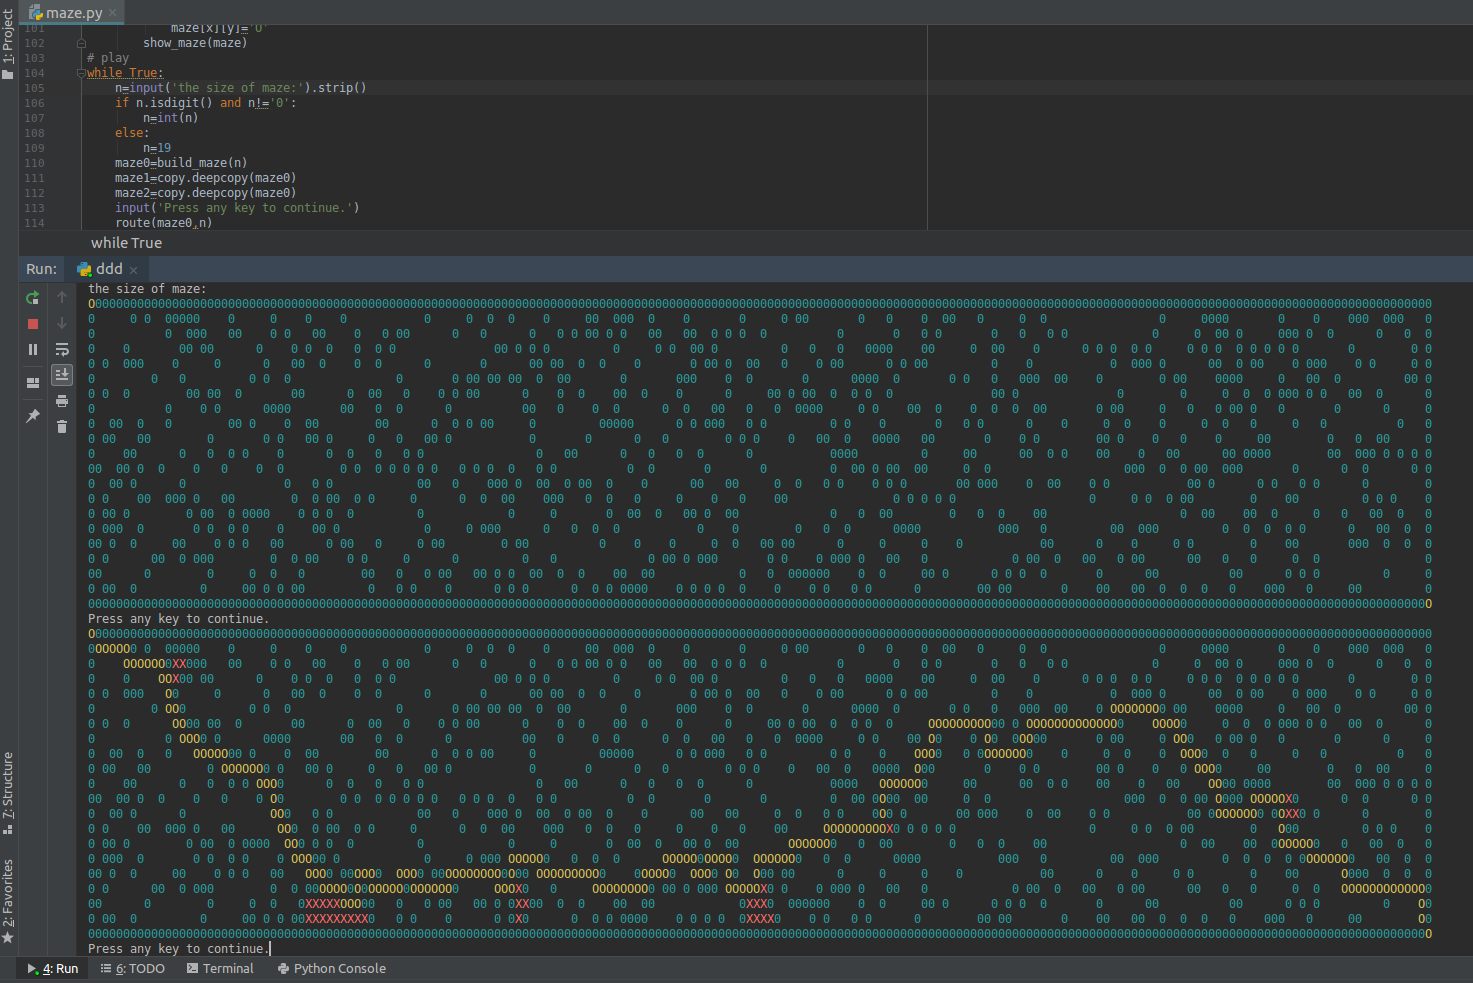Click console text 'the size of maze:'

click(x=147, y=289)
